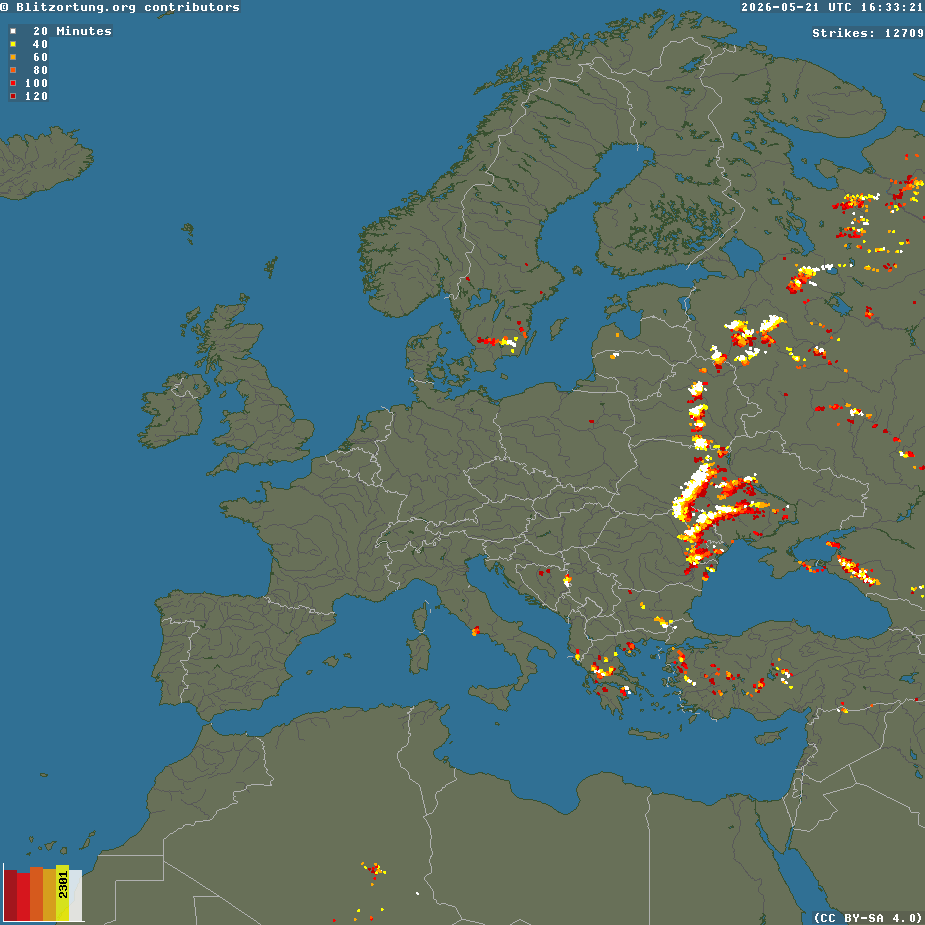Select the yellow 40 minutes legend swatch
Image resolution: width=925 pixels, height=925 pixels.
click(x=13, y=44)
